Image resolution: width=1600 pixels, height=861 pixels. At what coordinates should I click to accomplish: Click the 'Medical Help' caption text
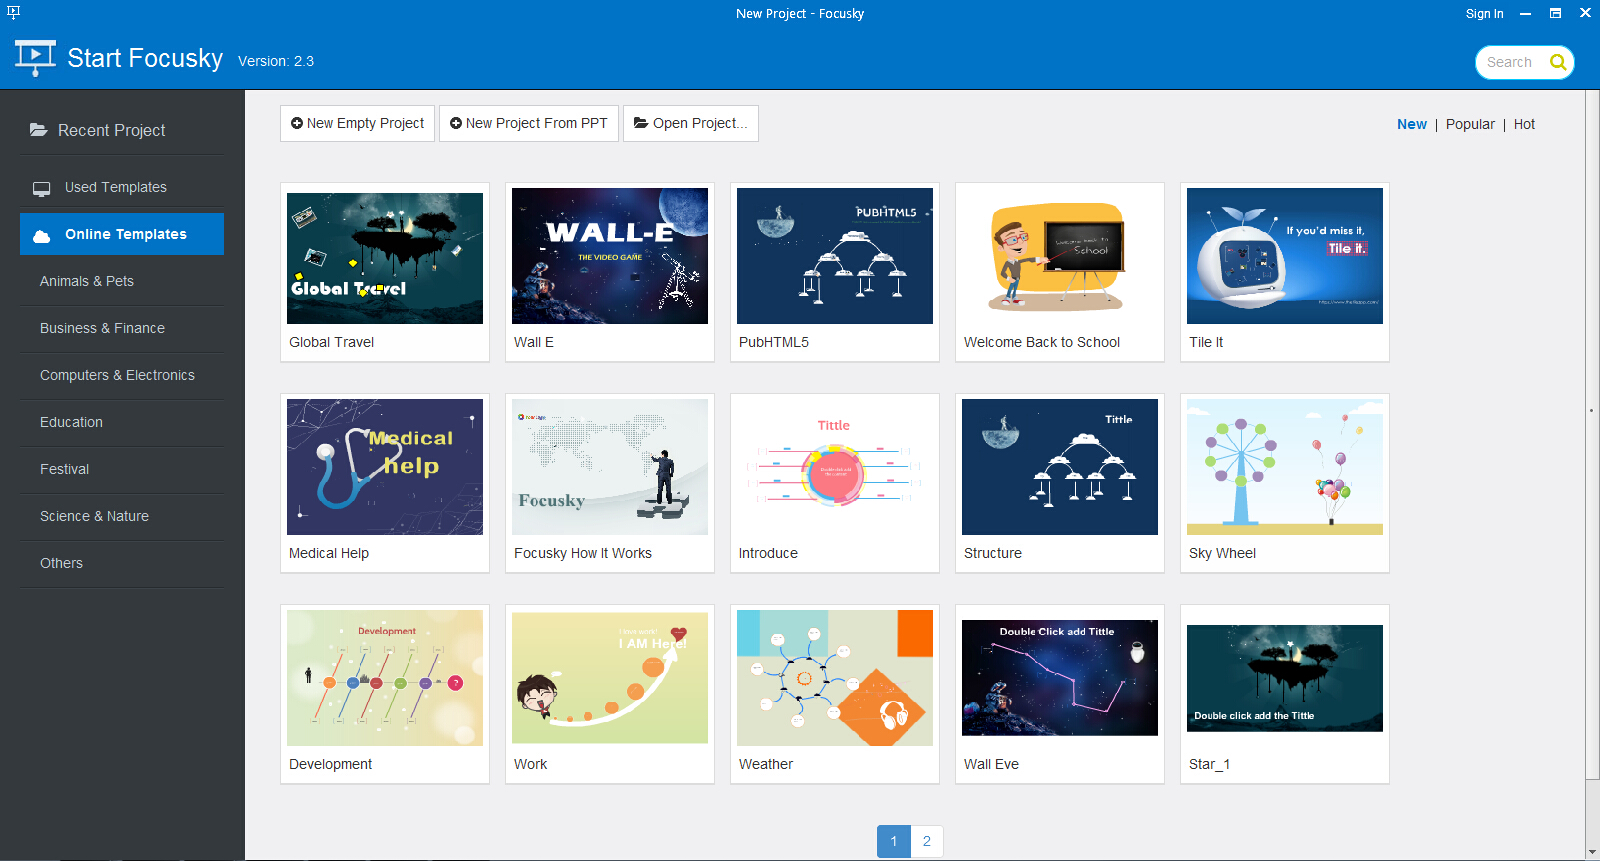tap(329, 553)
